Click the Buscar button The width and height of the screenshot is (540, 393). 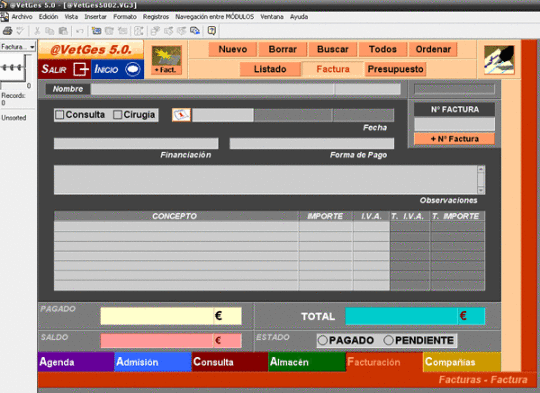tap(332, 49)
